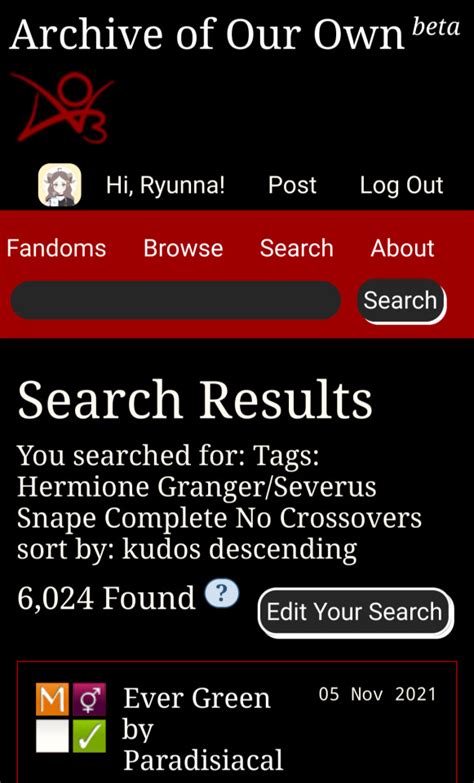Click the Edit Your Search button
The image size is (474, 783).
[x=355, y=612]
